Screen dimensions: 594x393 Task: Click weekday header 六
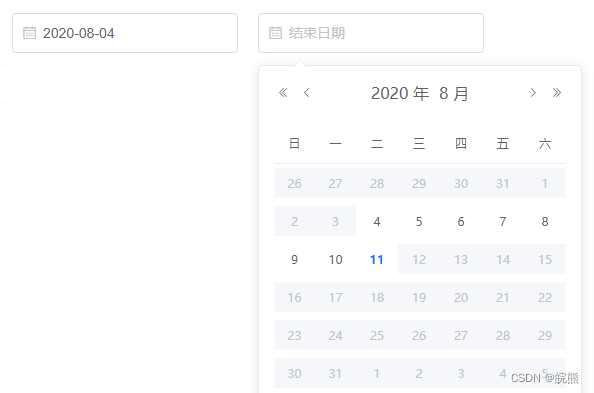545,144
